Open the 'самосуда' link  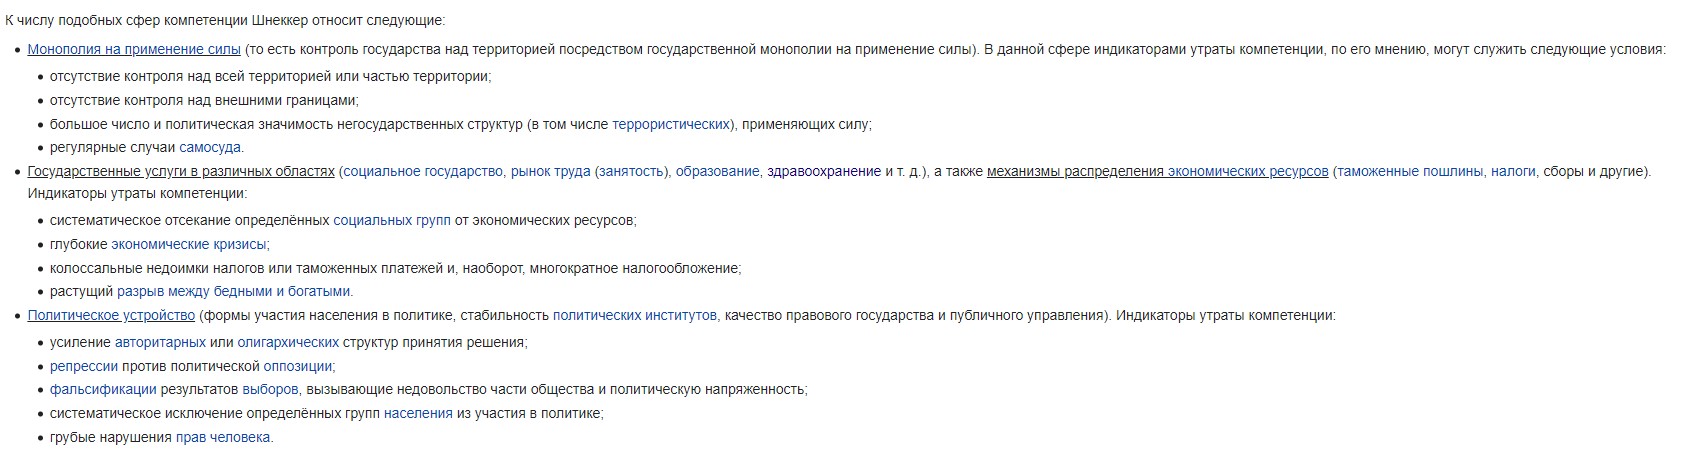point(210,147)
